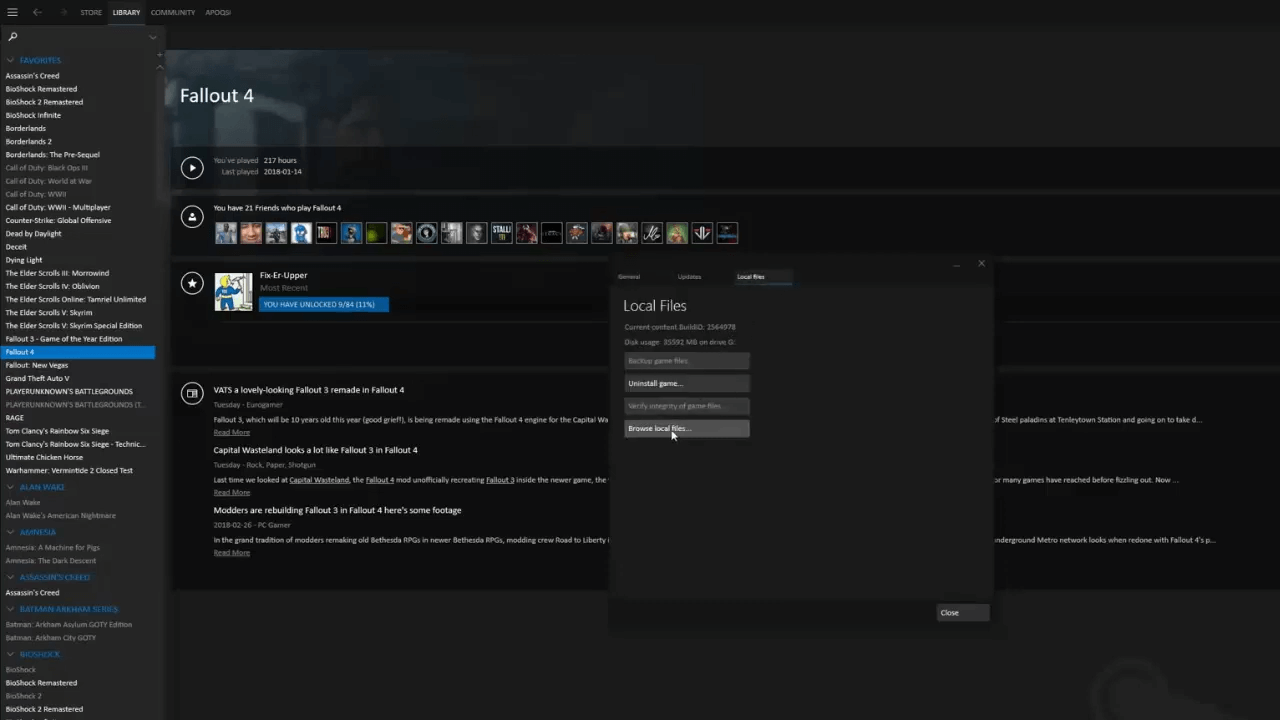Open the first friend avatar
The image size is (1280, 720).
226,233
